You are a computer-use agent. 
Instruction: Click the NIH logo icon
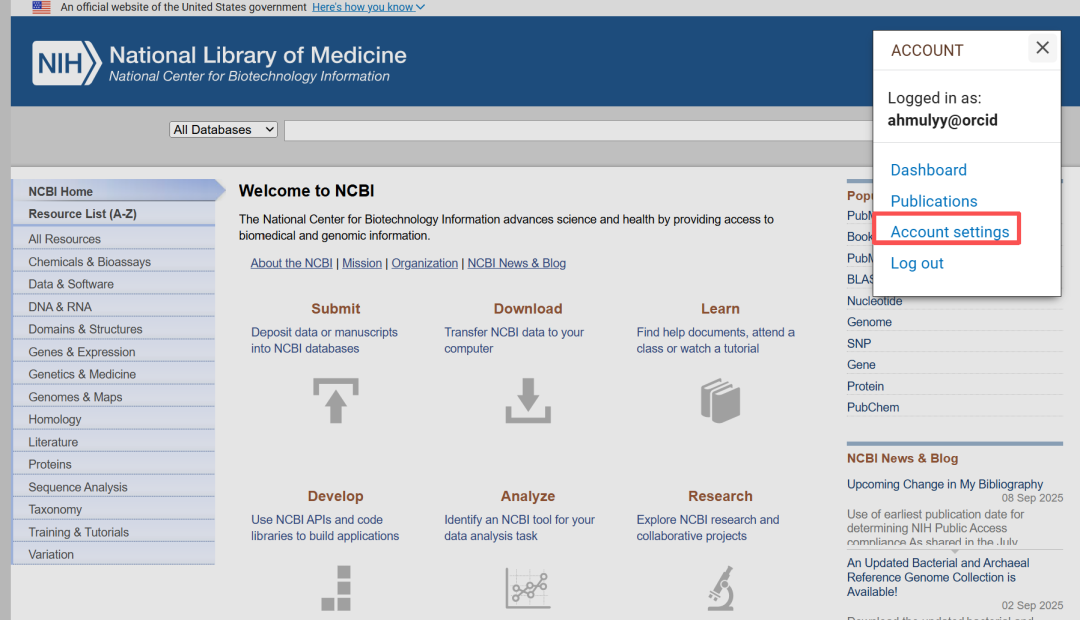pos(67,63)
